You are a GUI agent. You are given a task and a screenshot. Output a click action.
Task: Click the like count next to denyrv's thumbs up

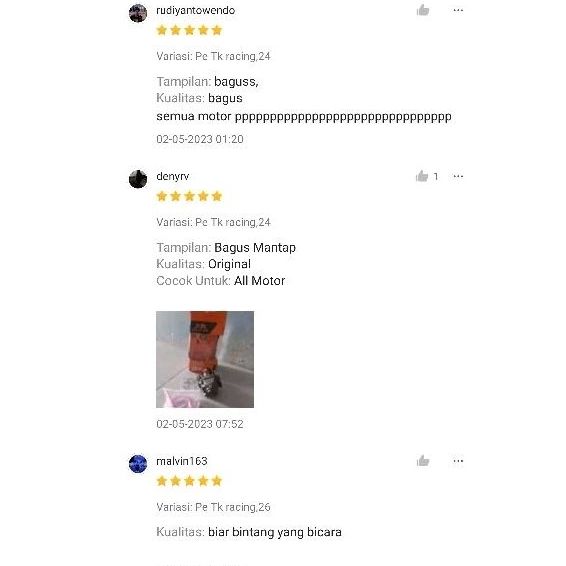click(436, 177)
